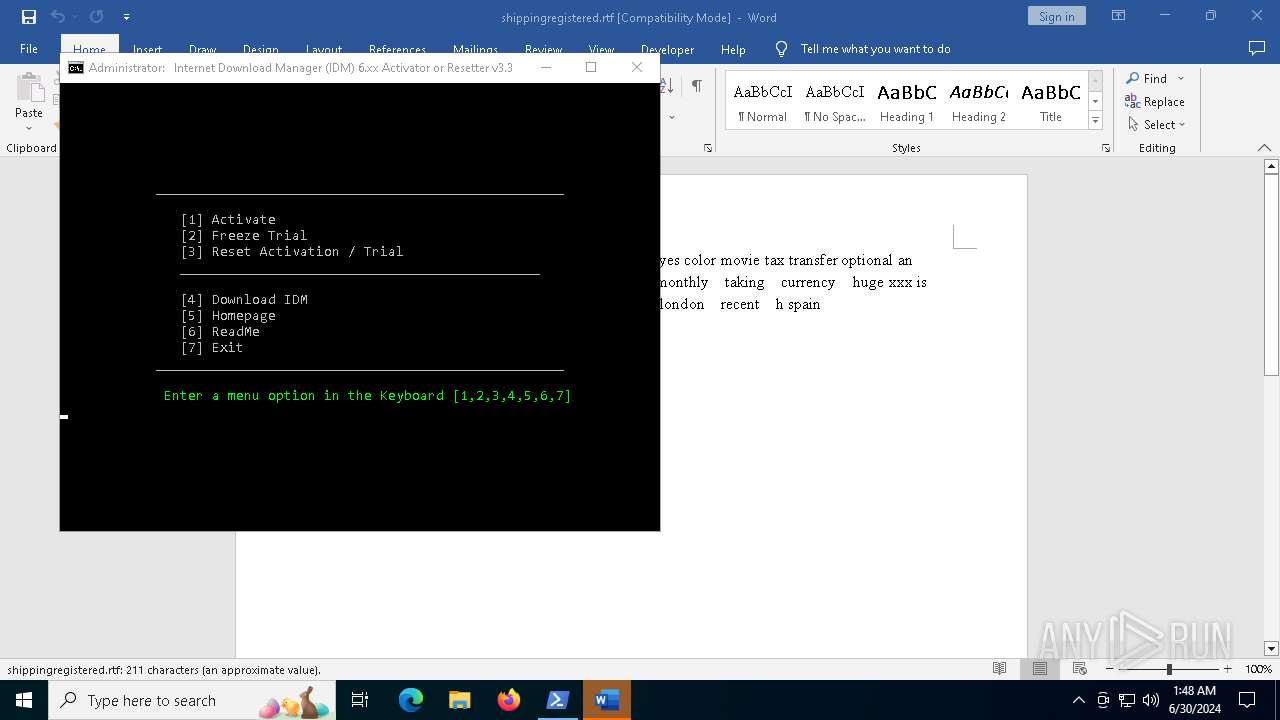Switch to the Help tab
This screenshot has height=720, width=1280.
tap(733, 49)
